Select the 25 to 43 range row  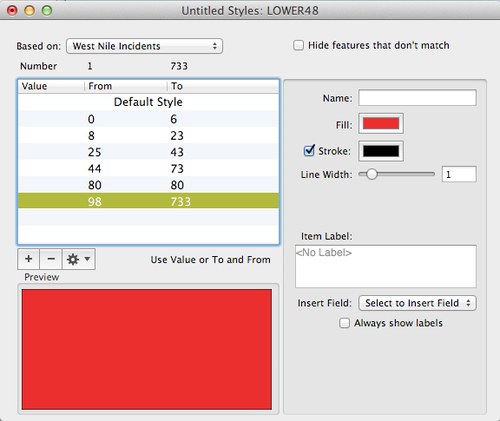148,152
